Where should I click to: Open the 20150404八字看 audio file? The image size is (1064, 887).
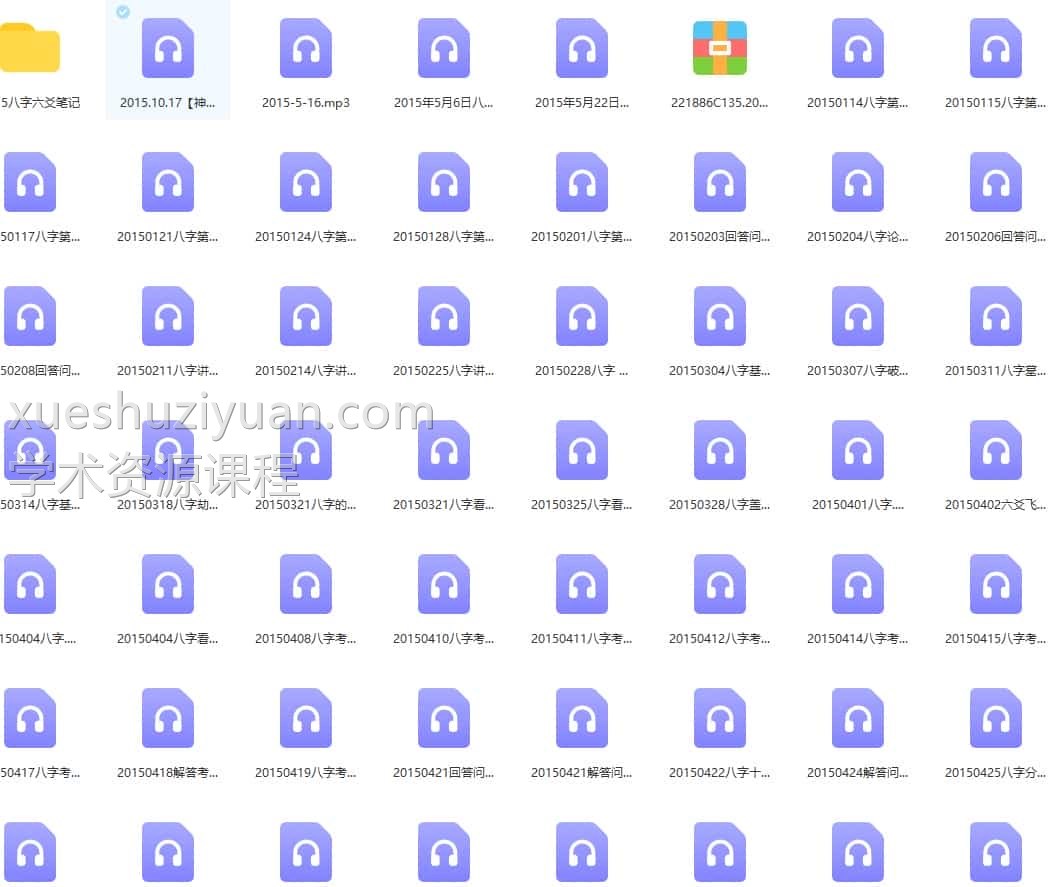click(x=167, y=583)
